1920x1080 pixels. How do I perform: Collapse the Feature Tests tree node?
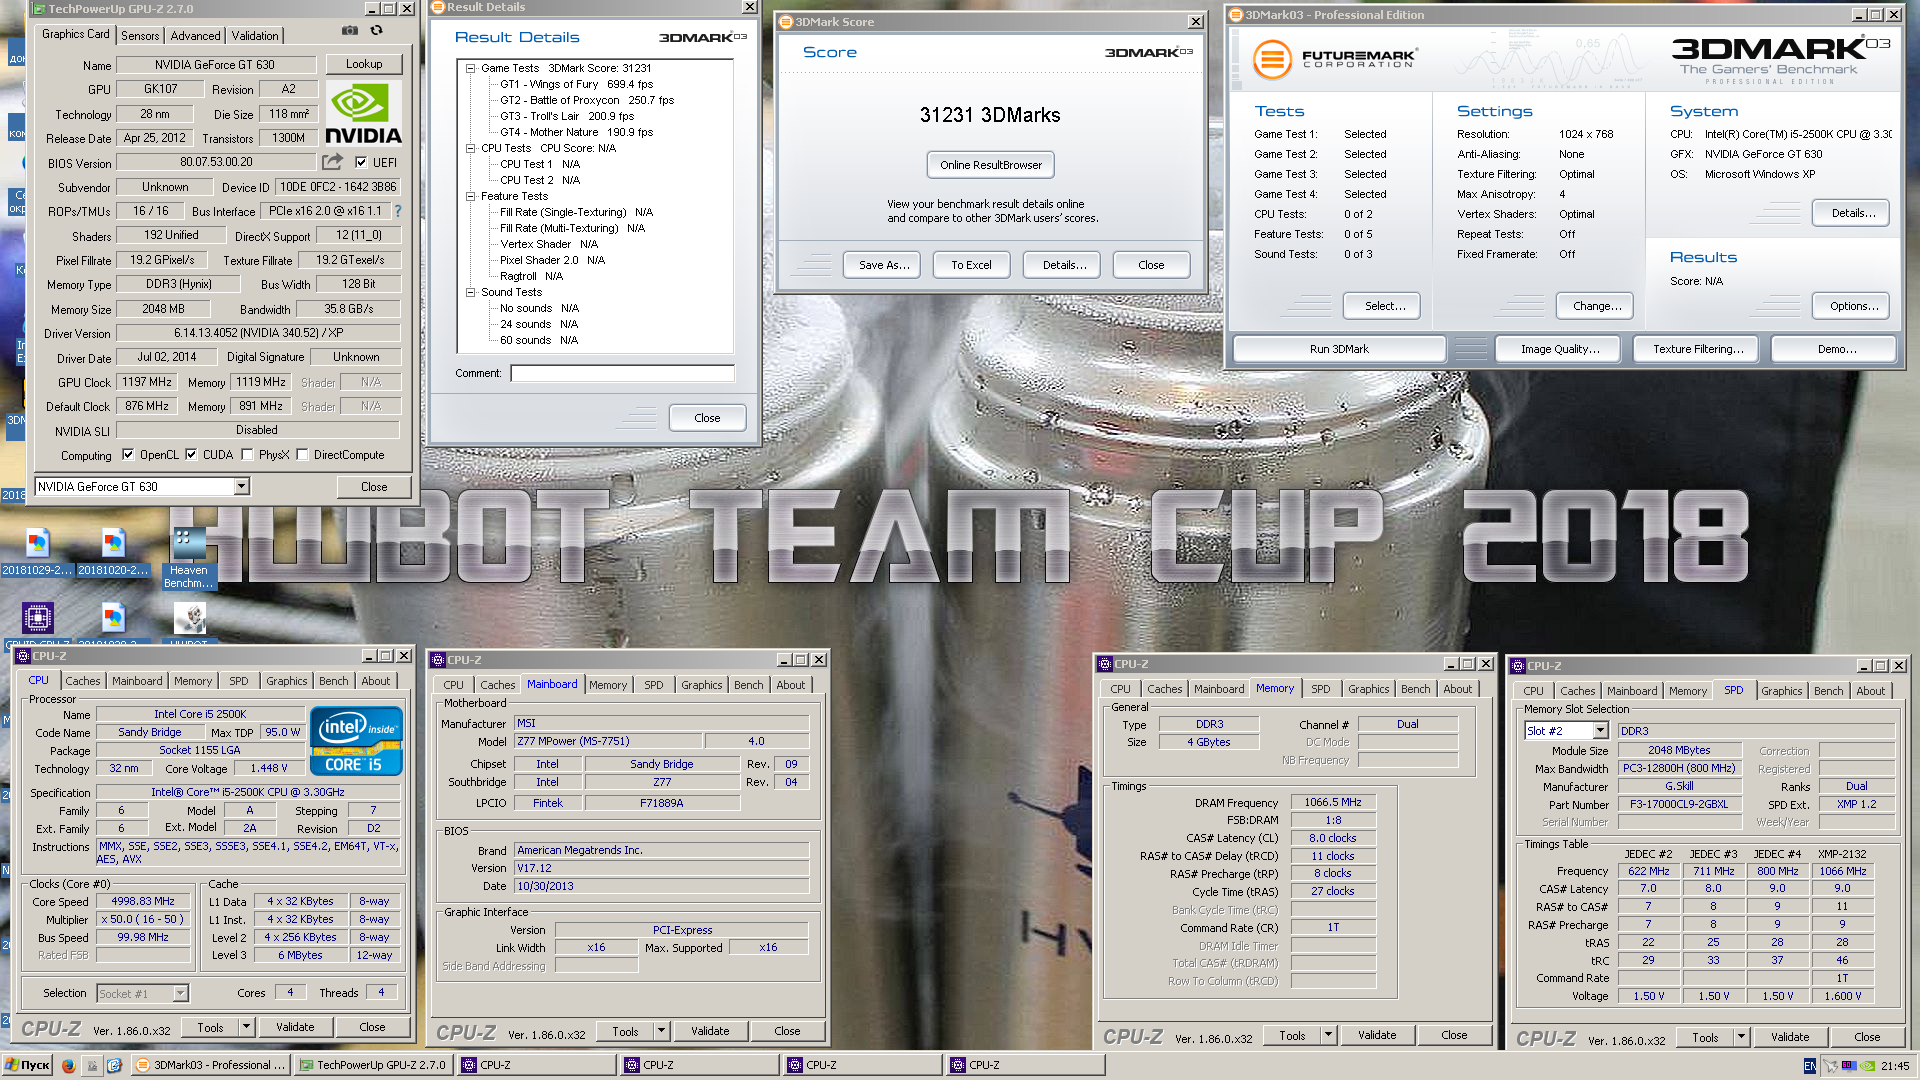[x=470, y=196]
